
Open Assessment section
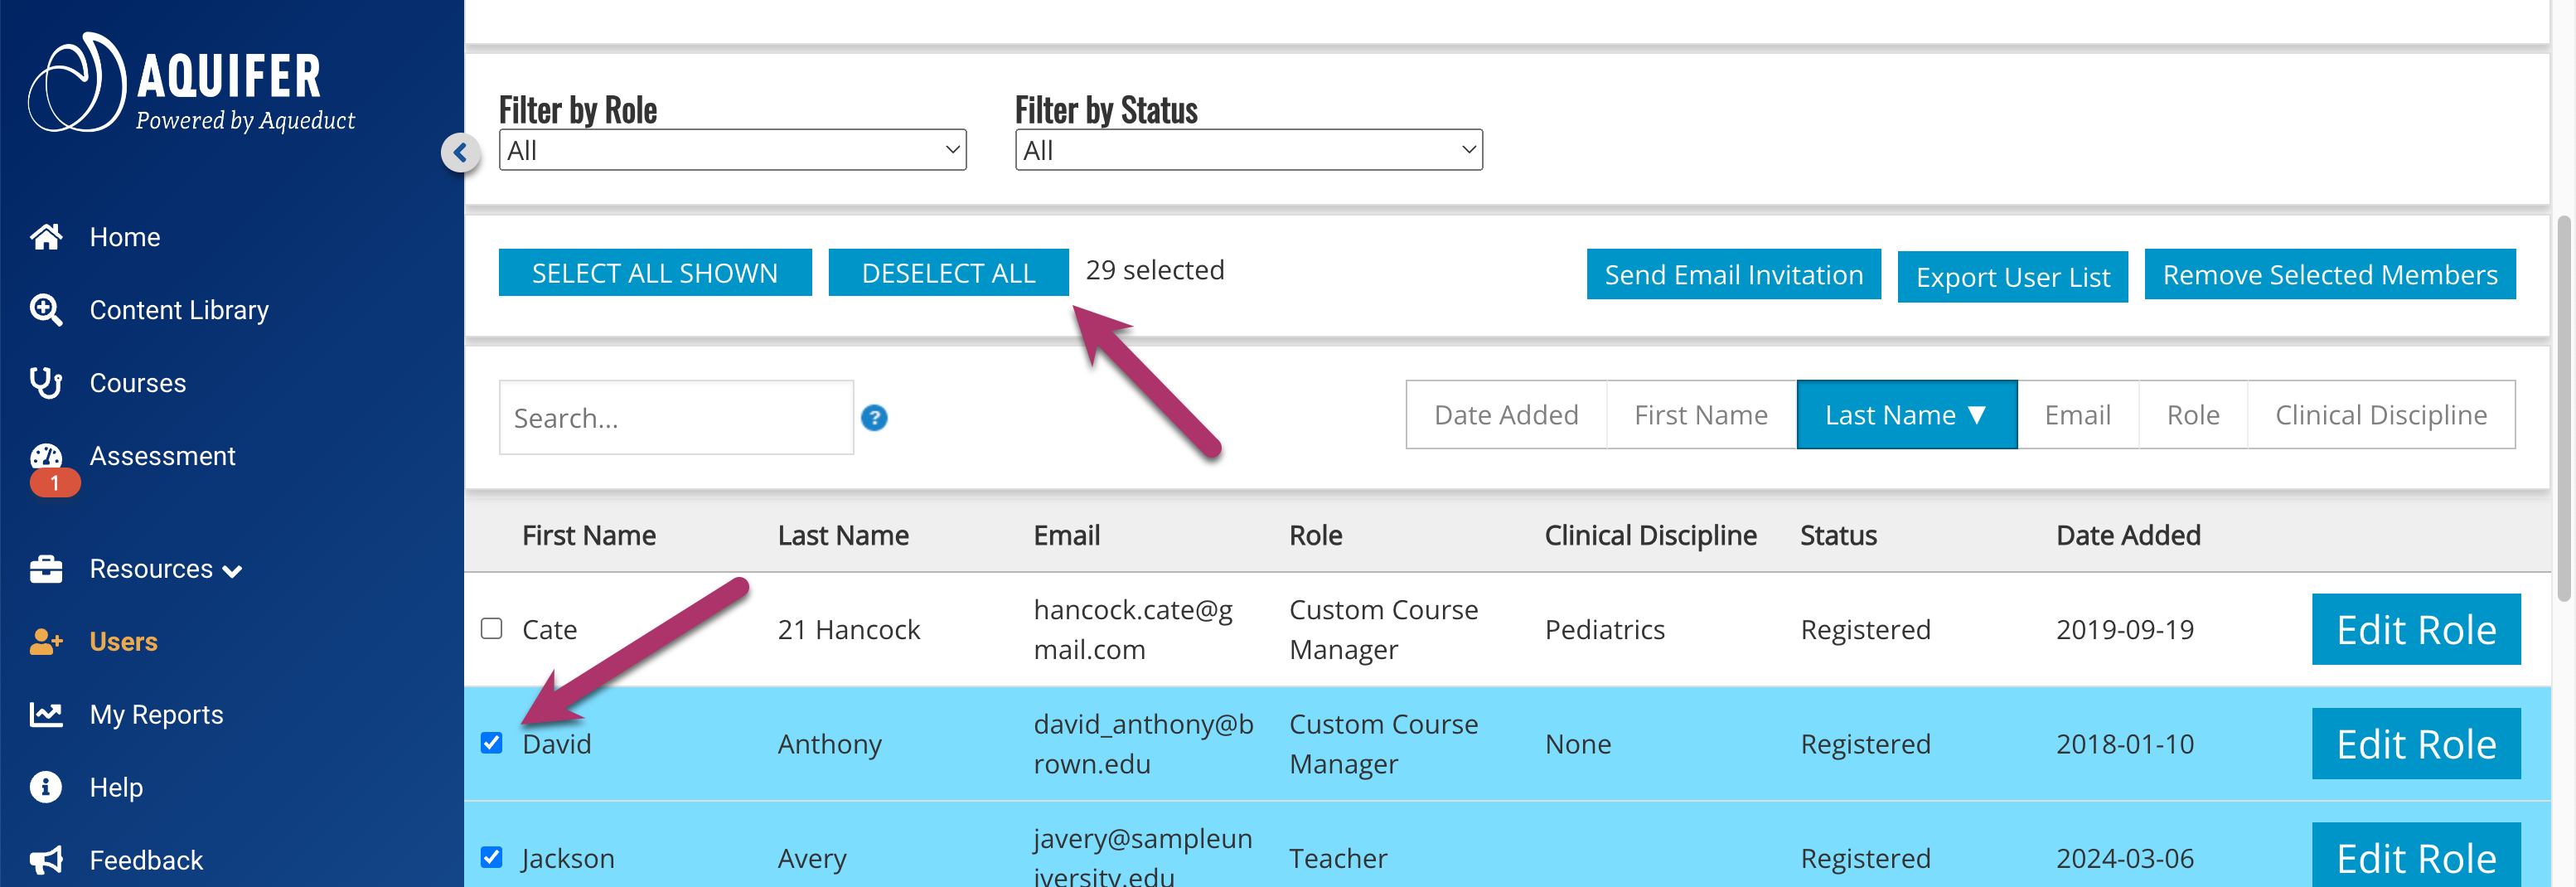(162, 456)
